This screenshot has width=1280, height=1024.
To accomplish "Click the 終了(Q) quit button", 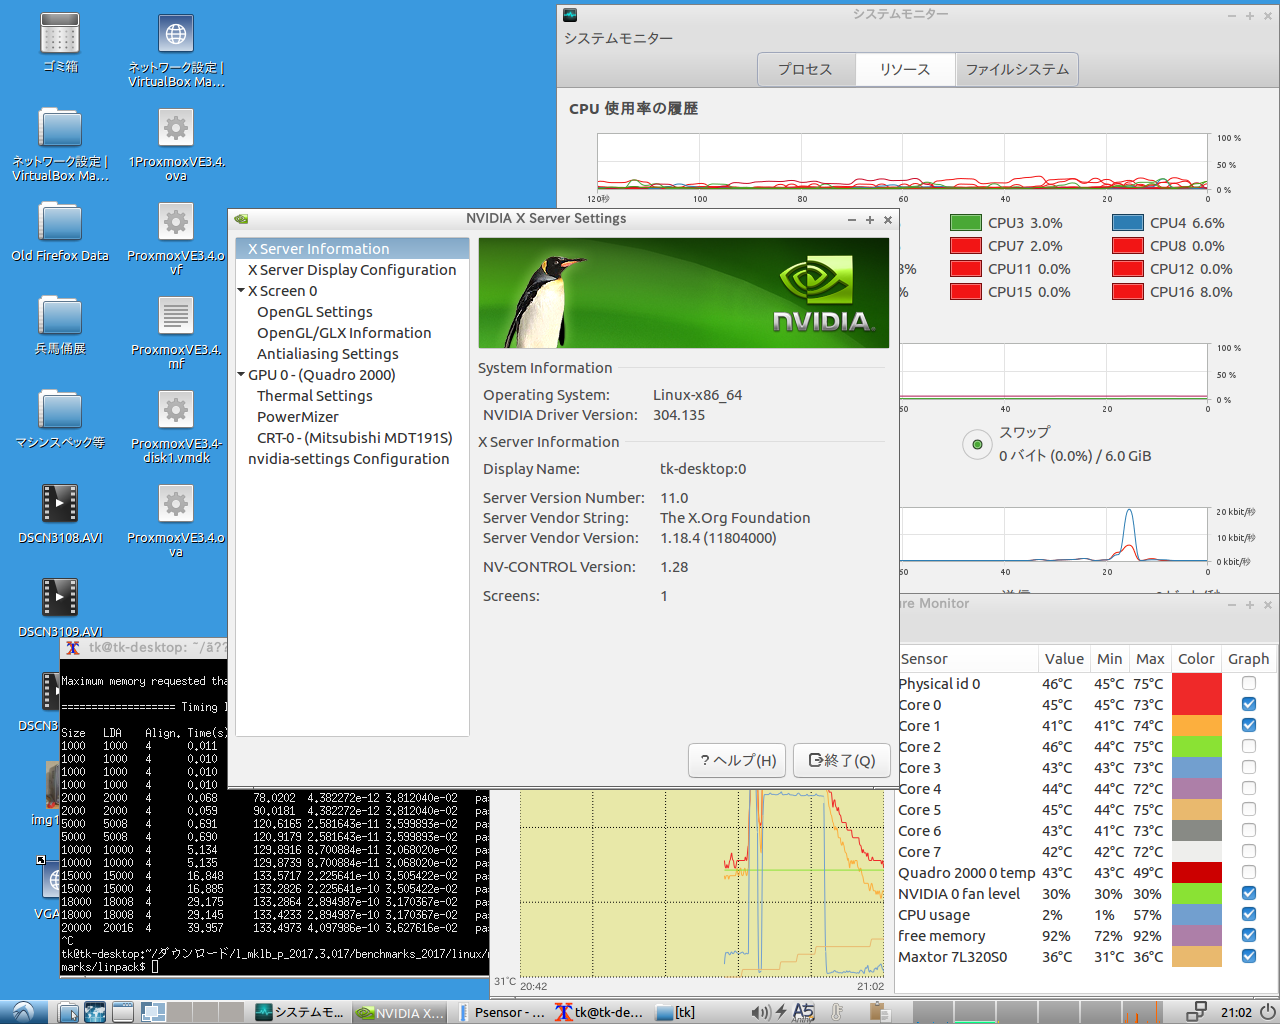I will (842, 761).
